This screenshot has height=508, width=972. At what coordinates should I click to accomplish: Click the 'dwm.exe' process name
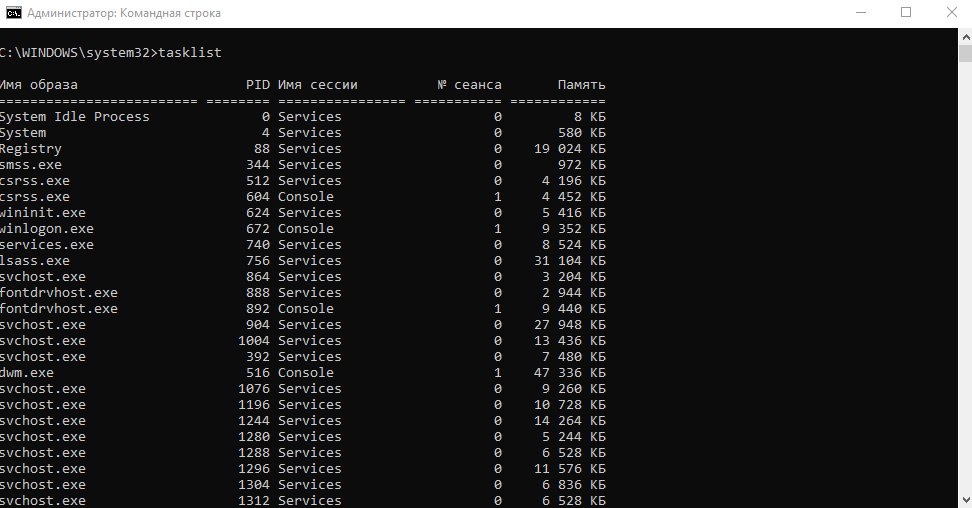(27, 373)
